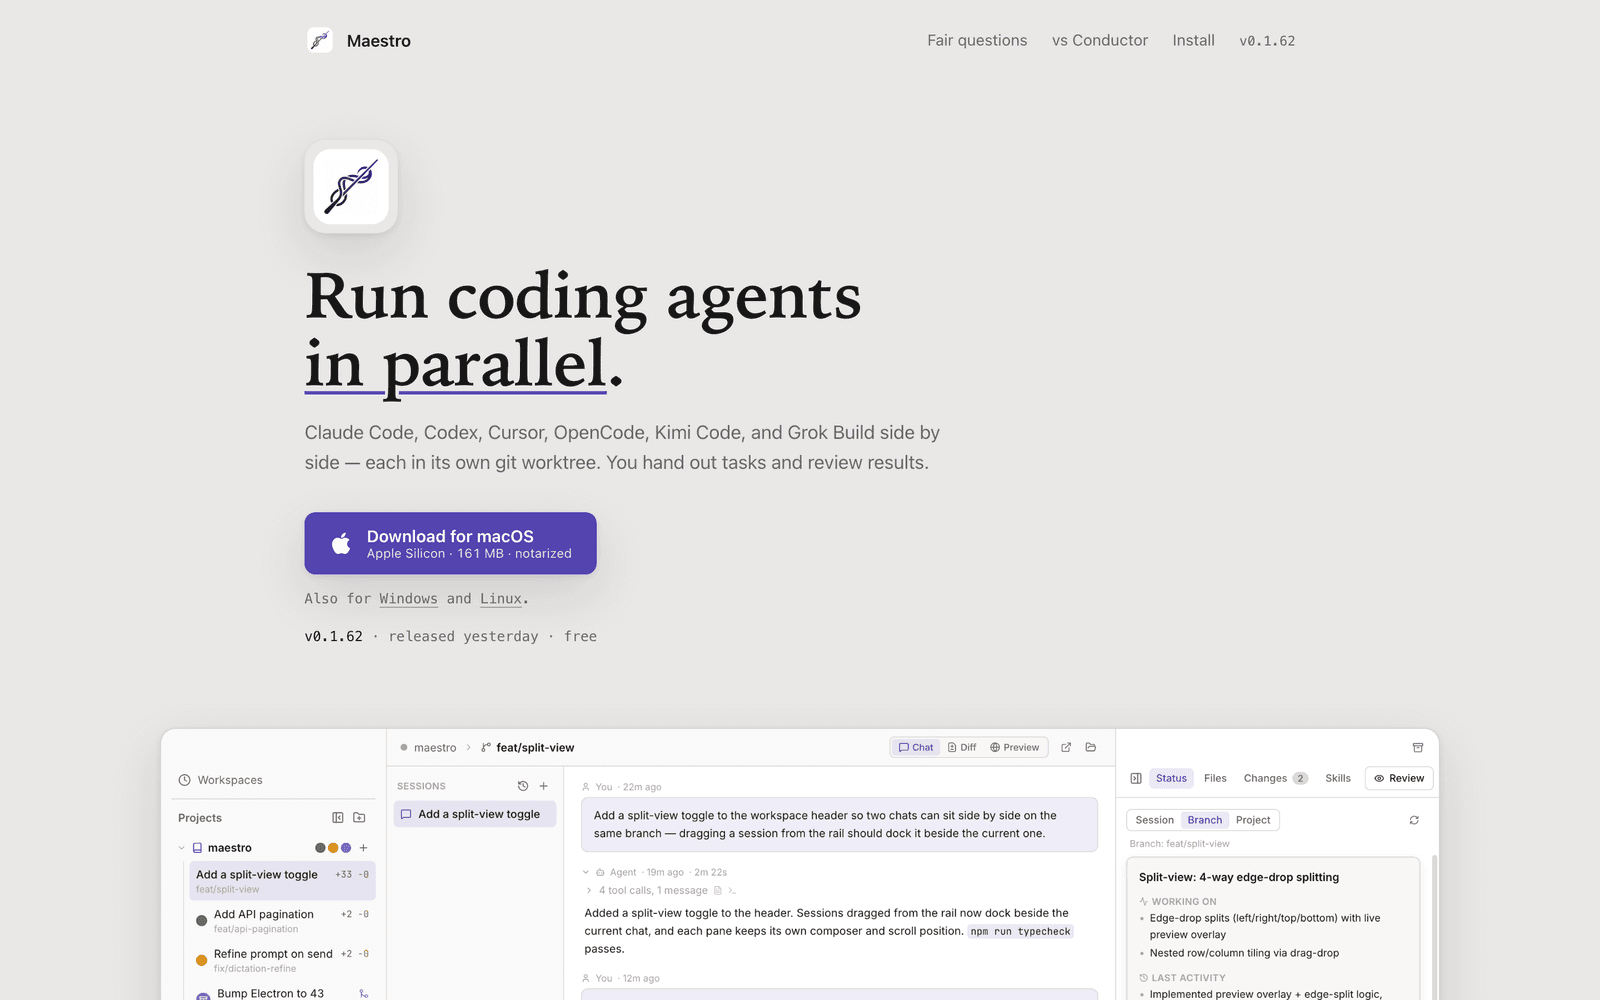
Task: Collapse sidebar via Projects panel icon
Action: pos(338,818)
